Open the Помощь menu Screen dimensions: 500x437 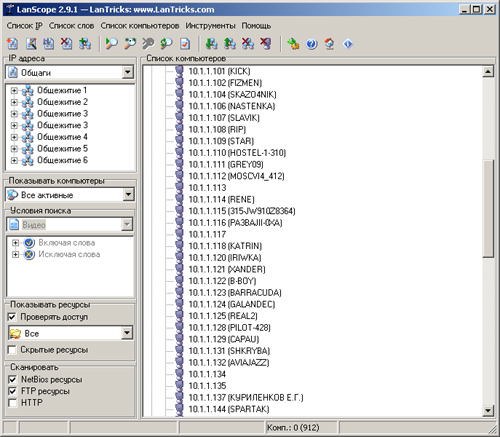[x=256, y=26]
